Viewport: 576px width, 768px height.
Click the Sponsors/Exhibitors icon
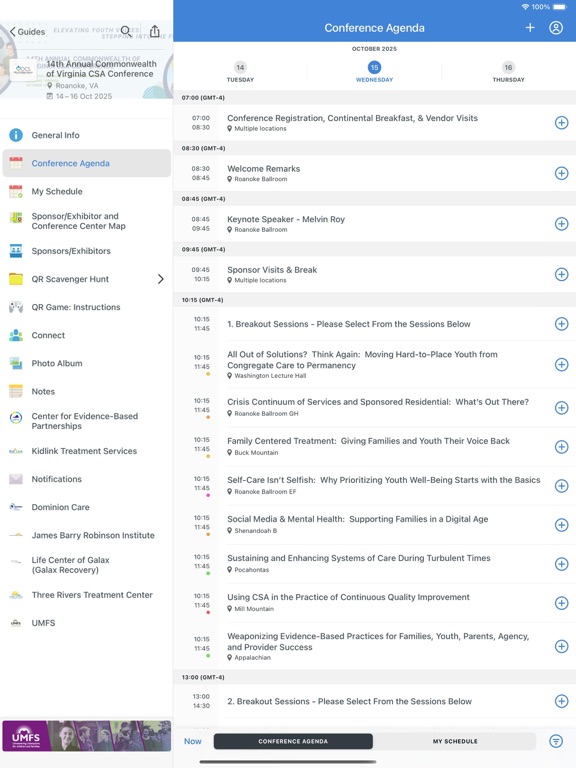pos(16,251)
